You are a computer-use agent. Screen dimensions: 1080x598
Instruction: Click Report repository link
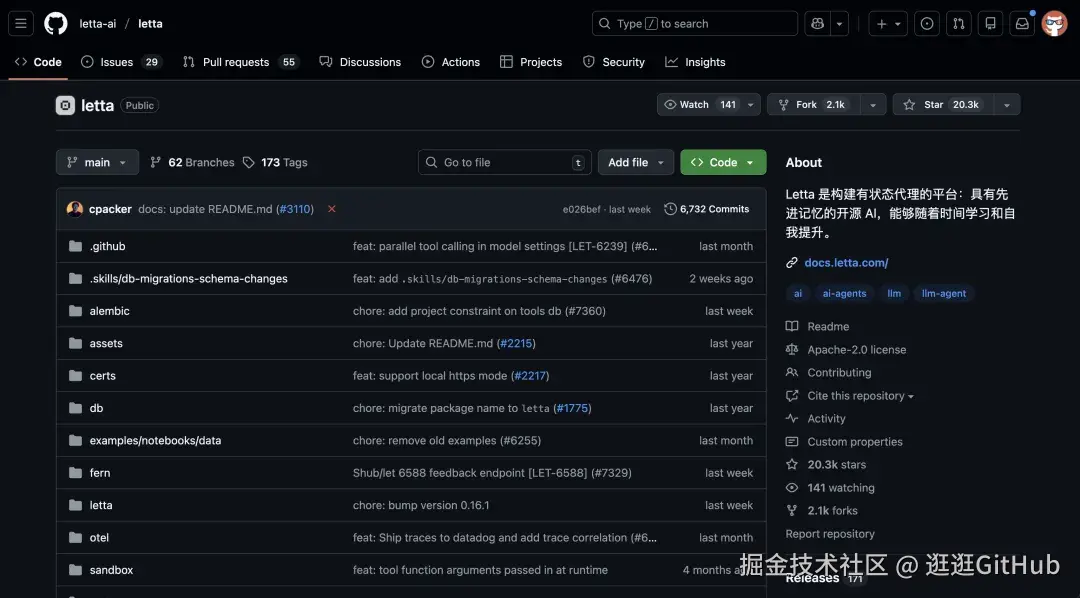tap(830, 534)
